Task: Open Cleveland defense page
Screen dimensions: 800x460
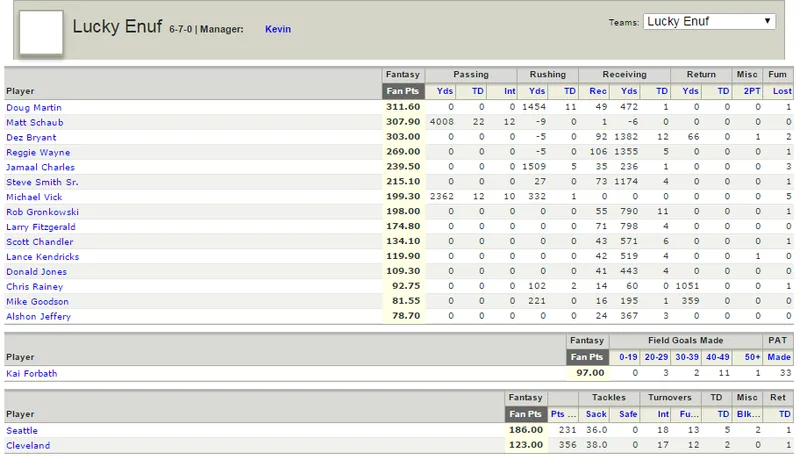Action: (28, 445)
